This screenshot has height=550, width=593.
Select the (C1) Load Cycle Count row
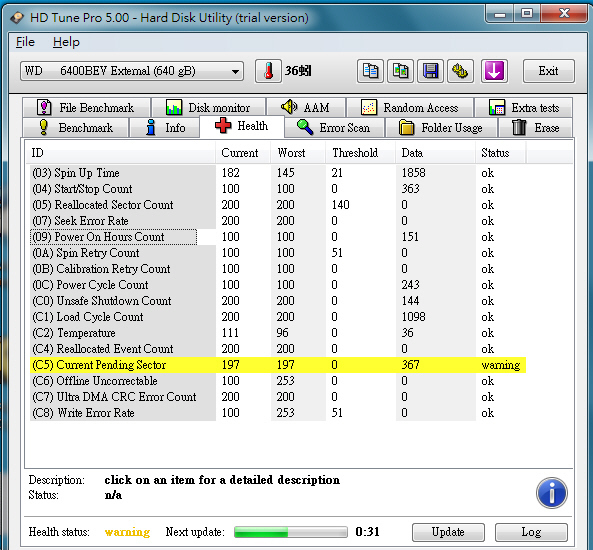pyautogui.click(x=278, y=317)
